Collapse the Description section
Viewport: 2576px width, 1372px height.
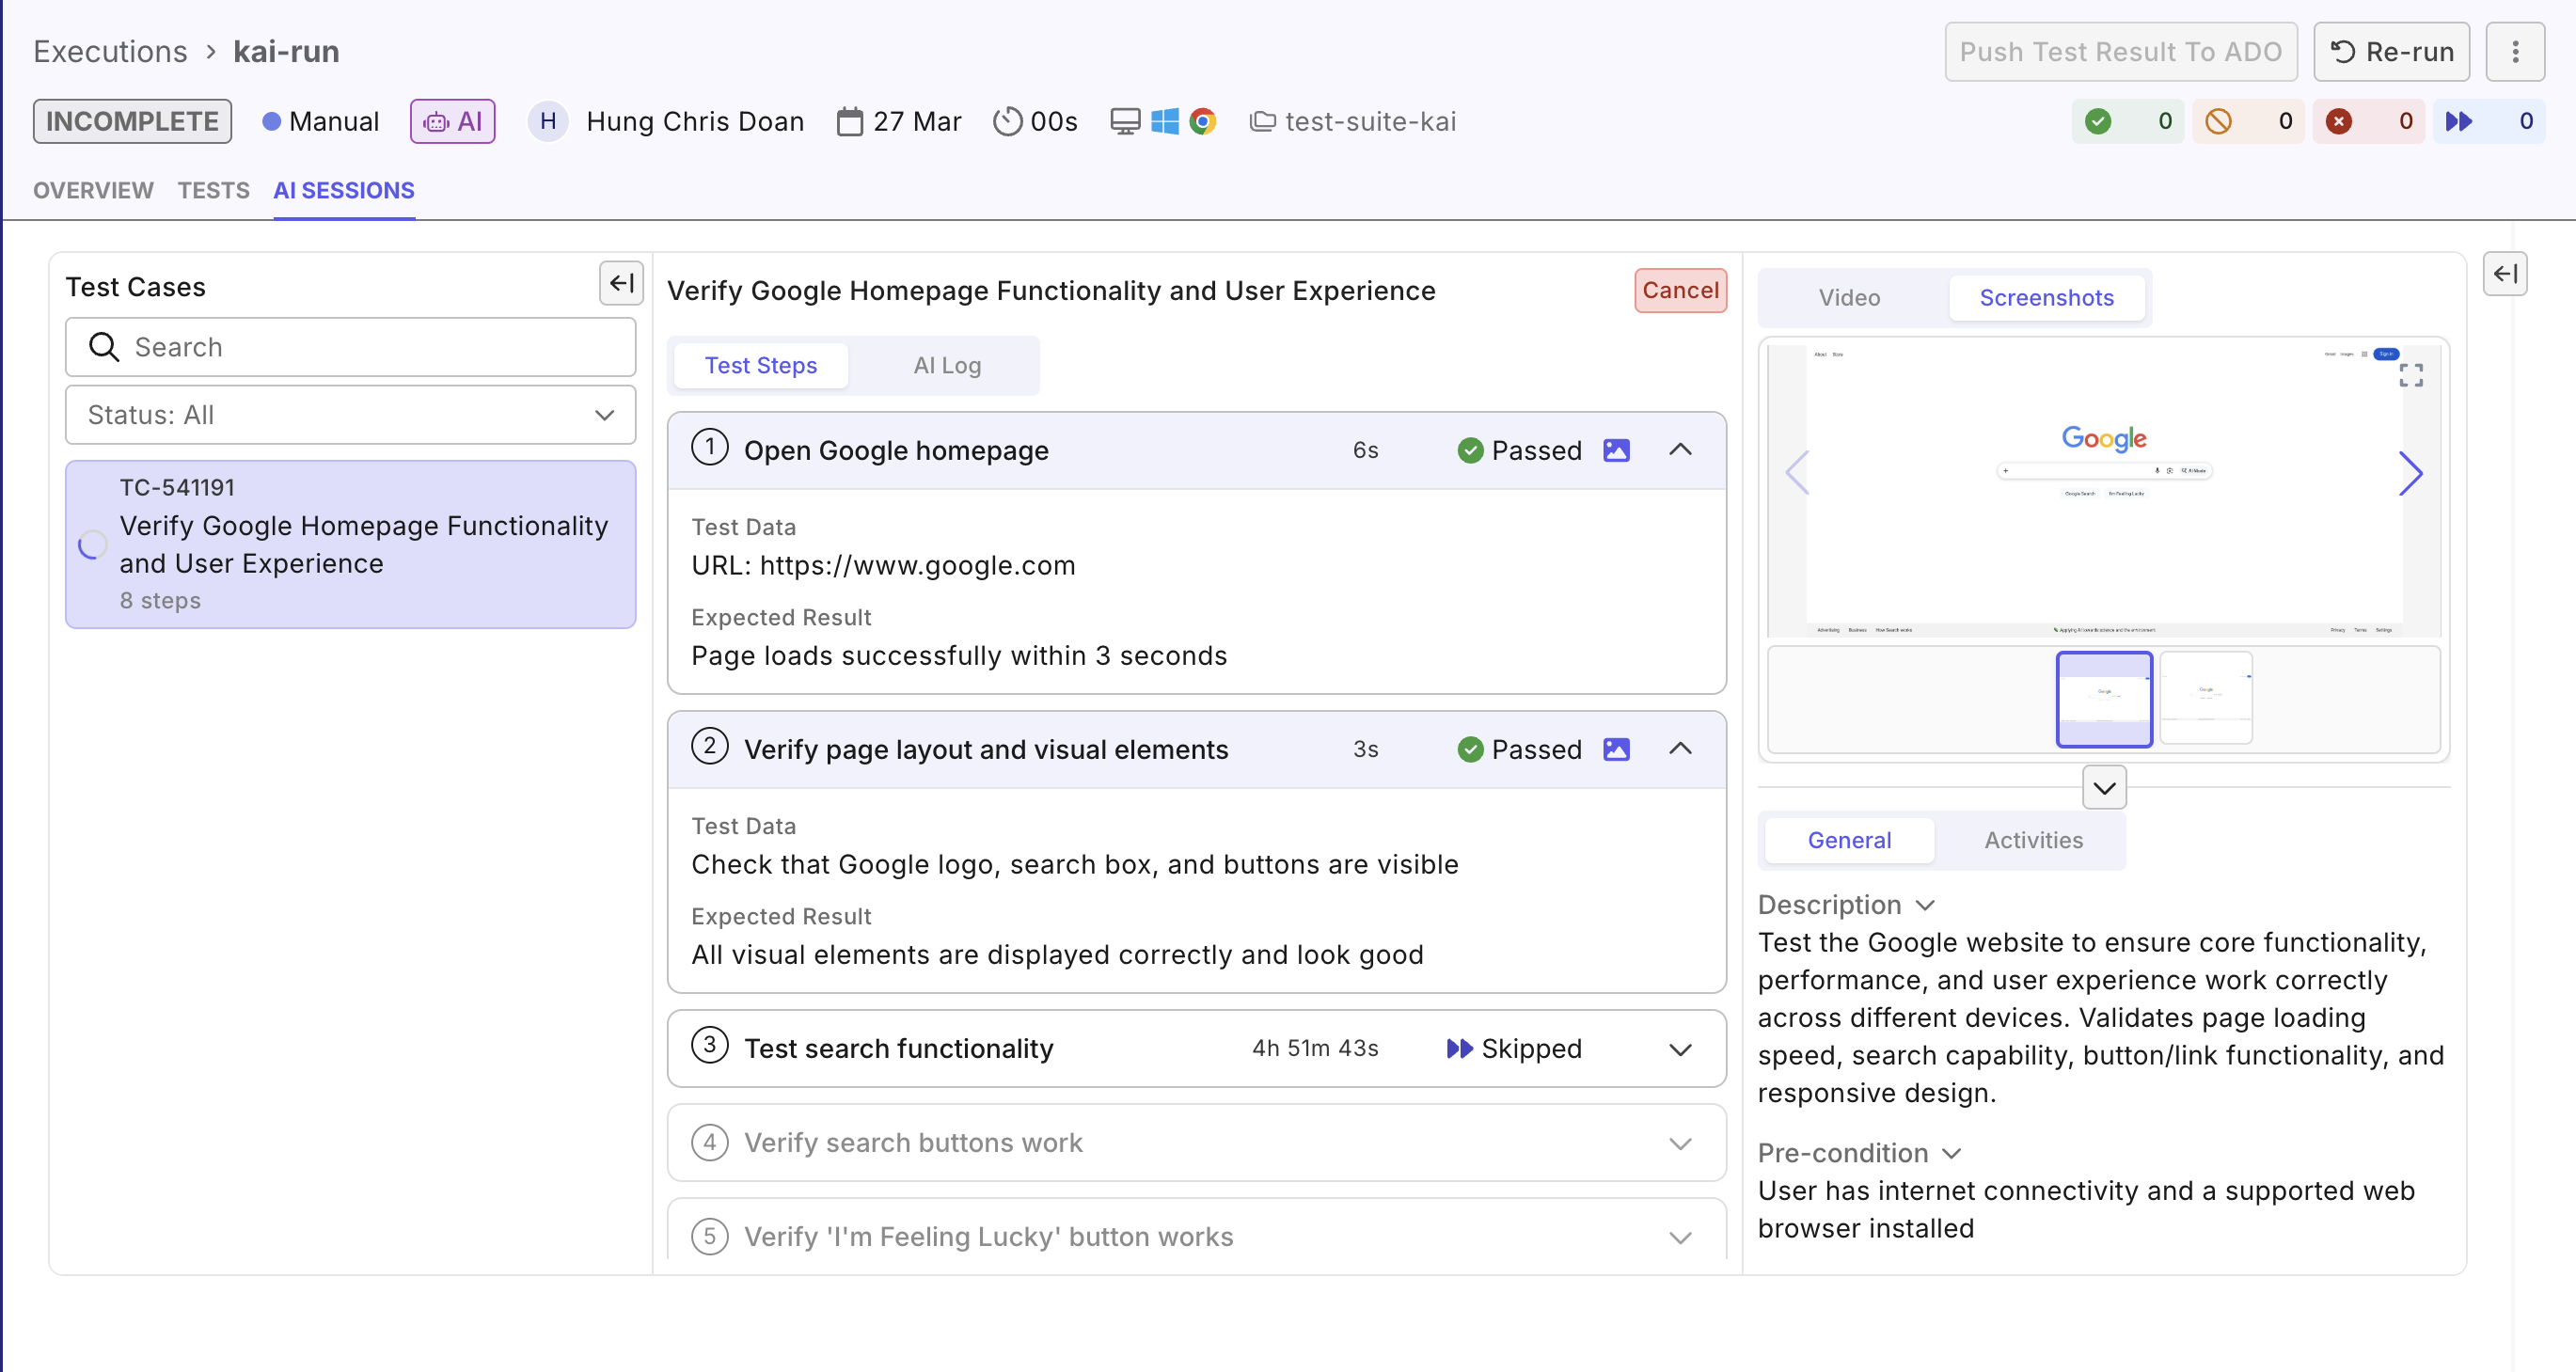(1925, 904)
